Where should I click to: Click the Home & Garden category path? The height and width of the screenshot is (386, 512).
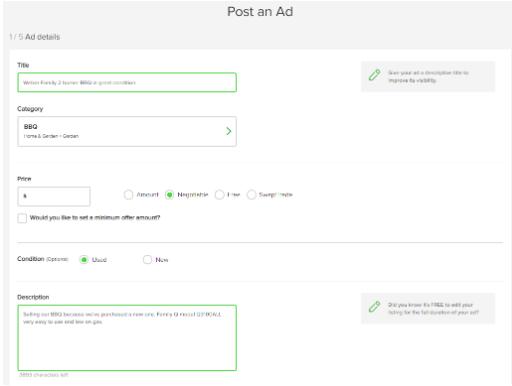tap(51, 136)
